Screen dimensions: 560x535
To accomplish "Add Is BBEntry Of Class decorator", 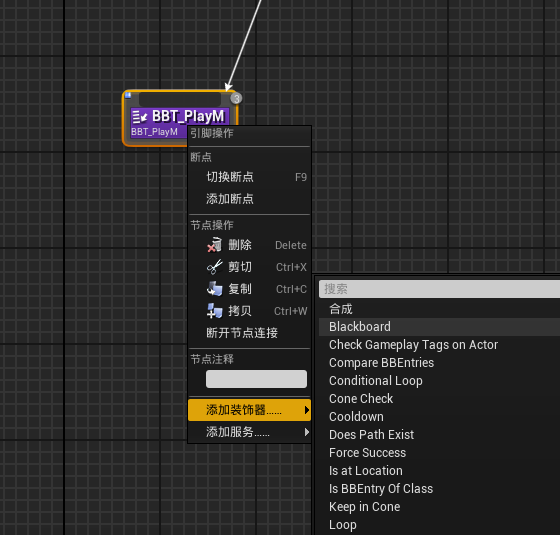I will point(439,489).
